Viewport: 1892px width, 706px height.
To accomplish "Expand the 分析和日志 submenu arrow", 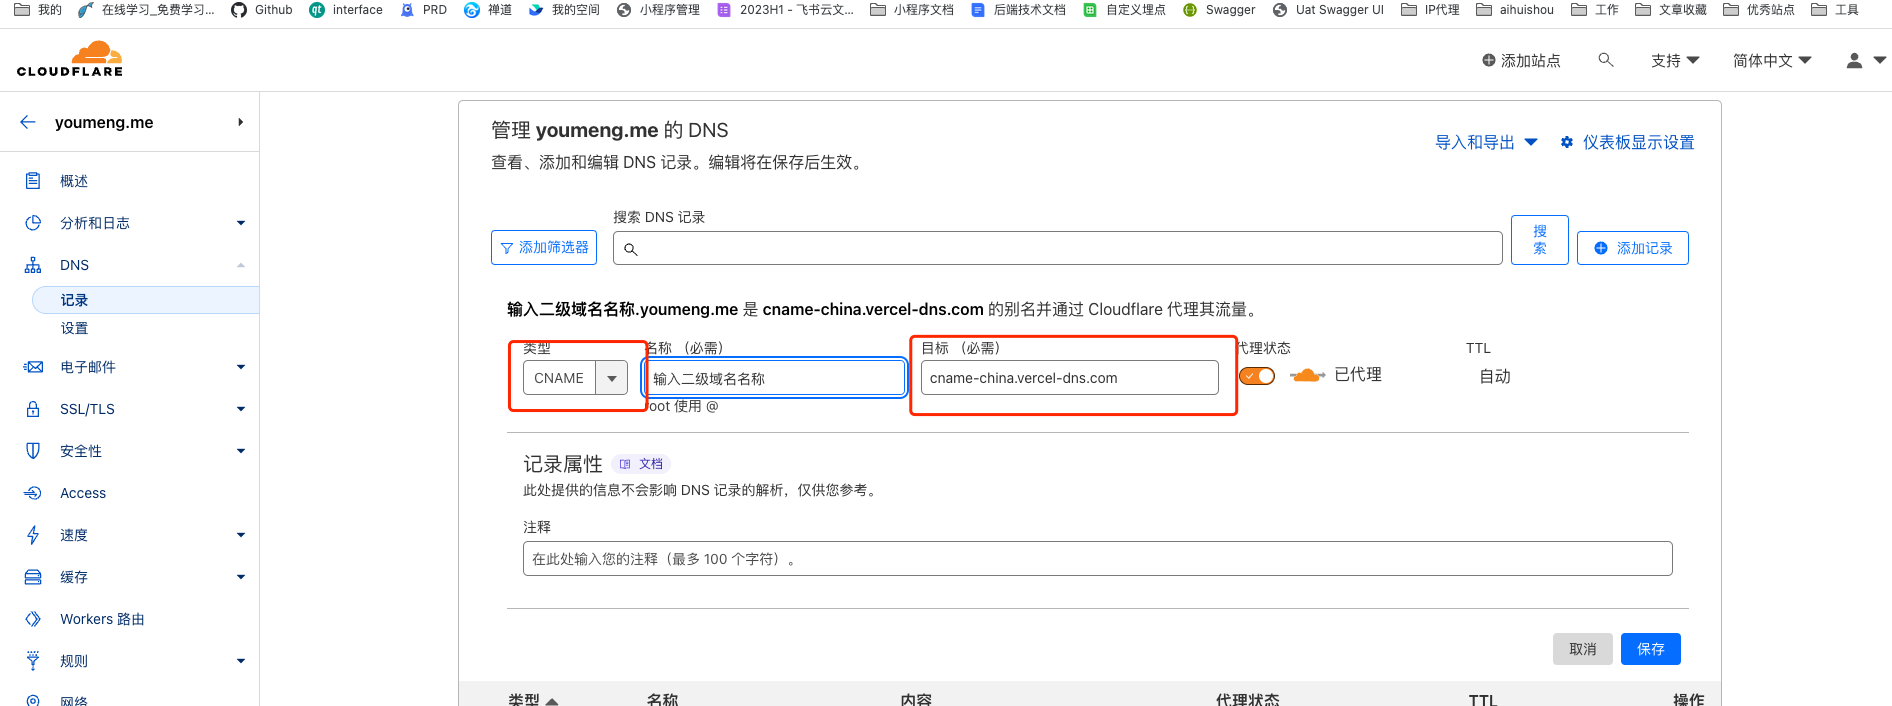I will click(x=241, y=223).
